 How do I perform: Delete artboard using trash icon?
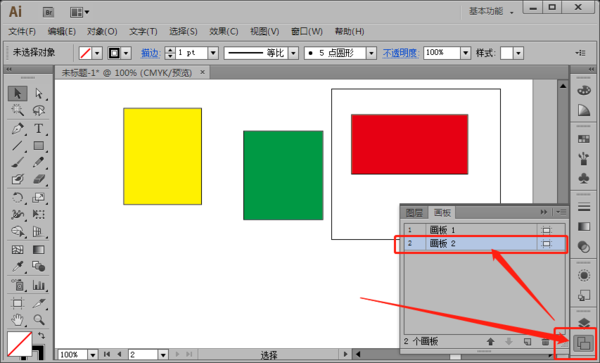(x=546, y=342)
